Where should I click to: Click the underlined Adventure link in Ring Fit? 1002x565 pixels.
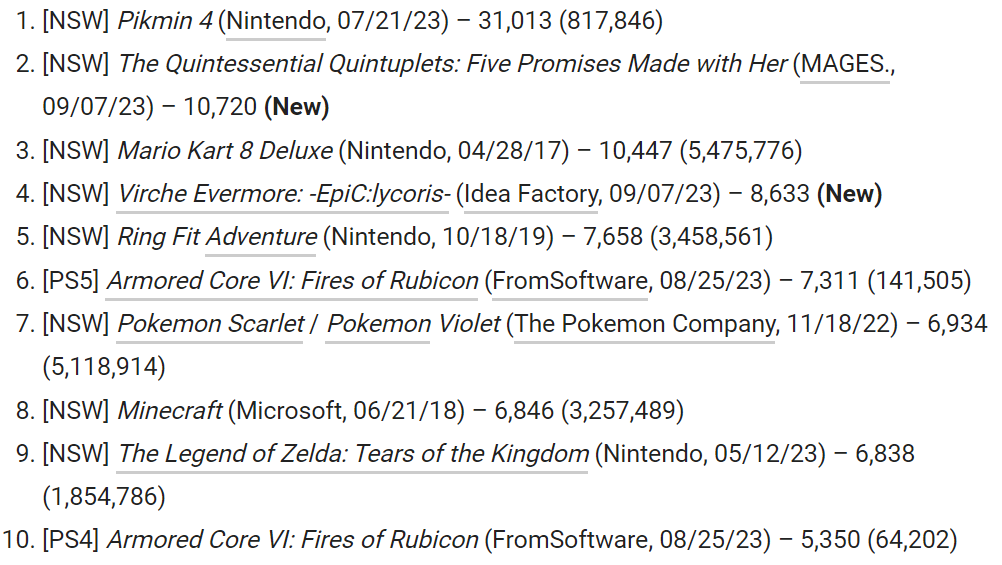tap(261, 237)
